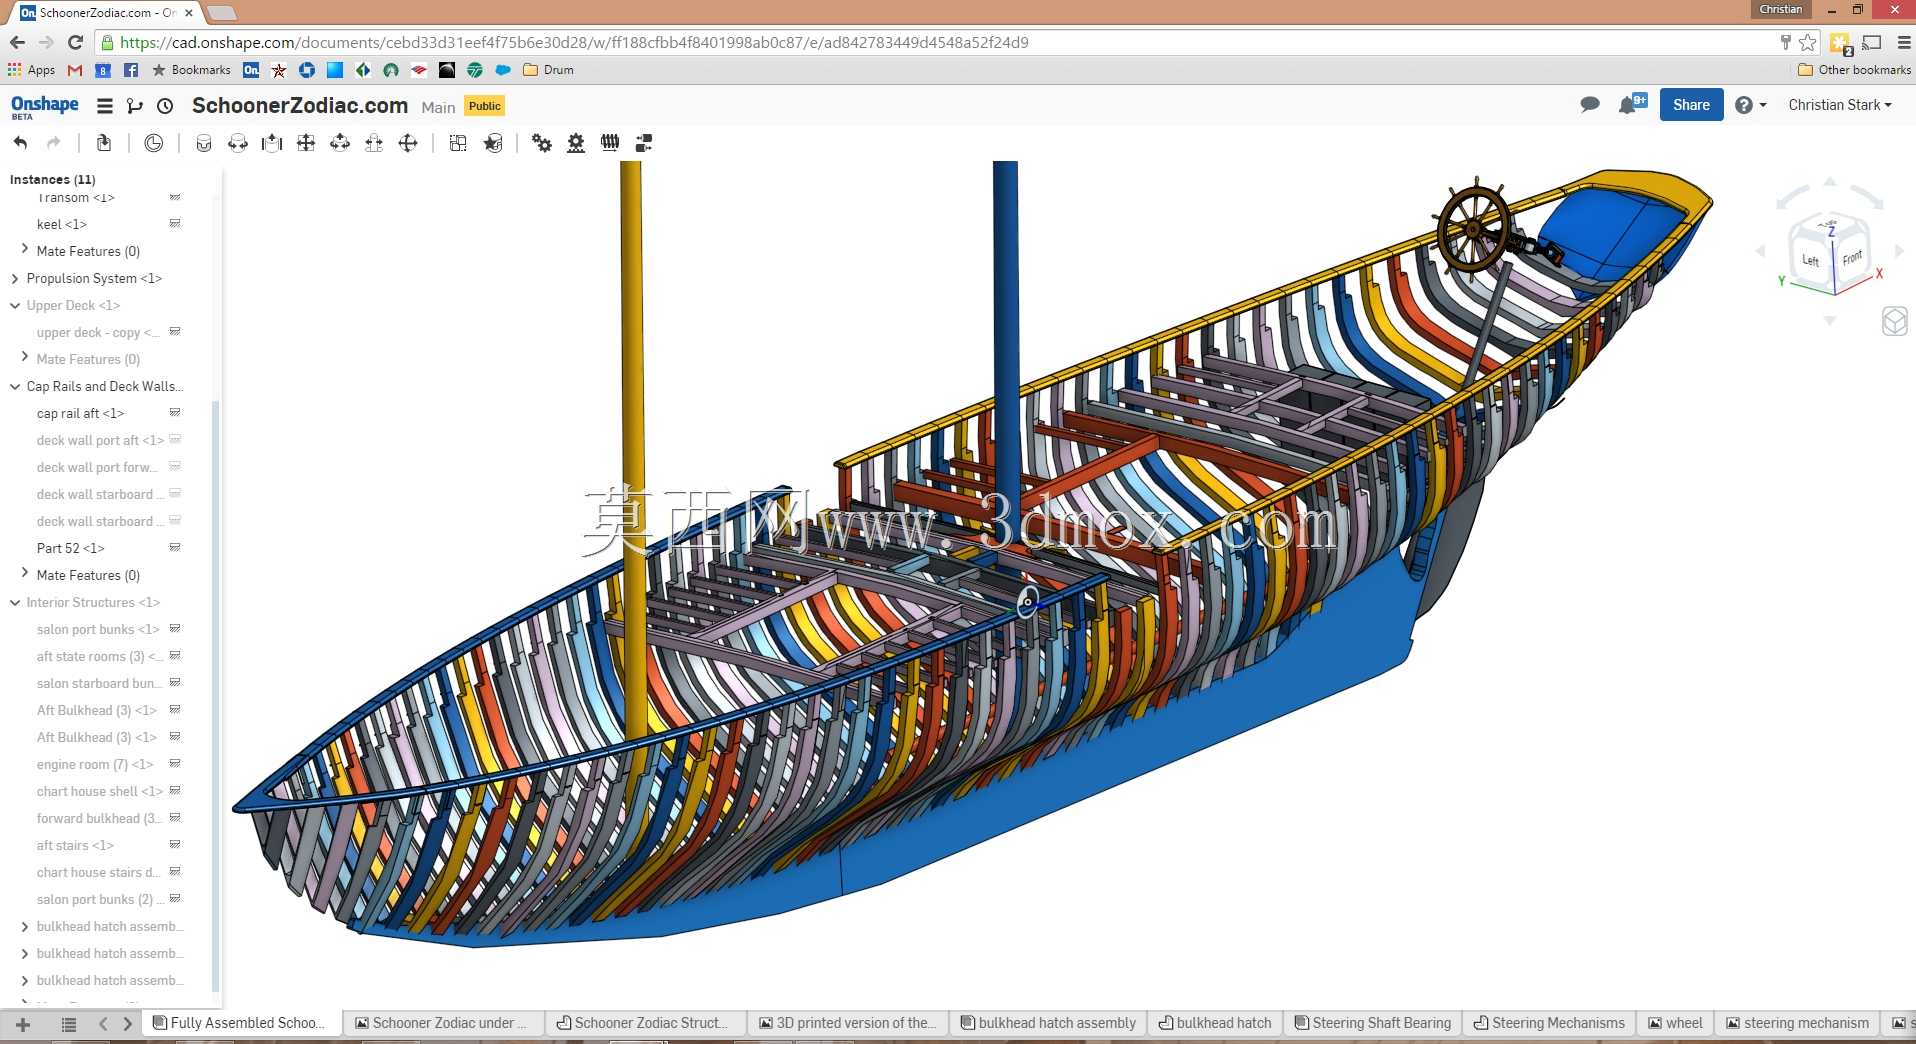Viewport: 1916px width, 1044px height.
Task: Collapse Interior Structures <1>
Action: [15, 603]
